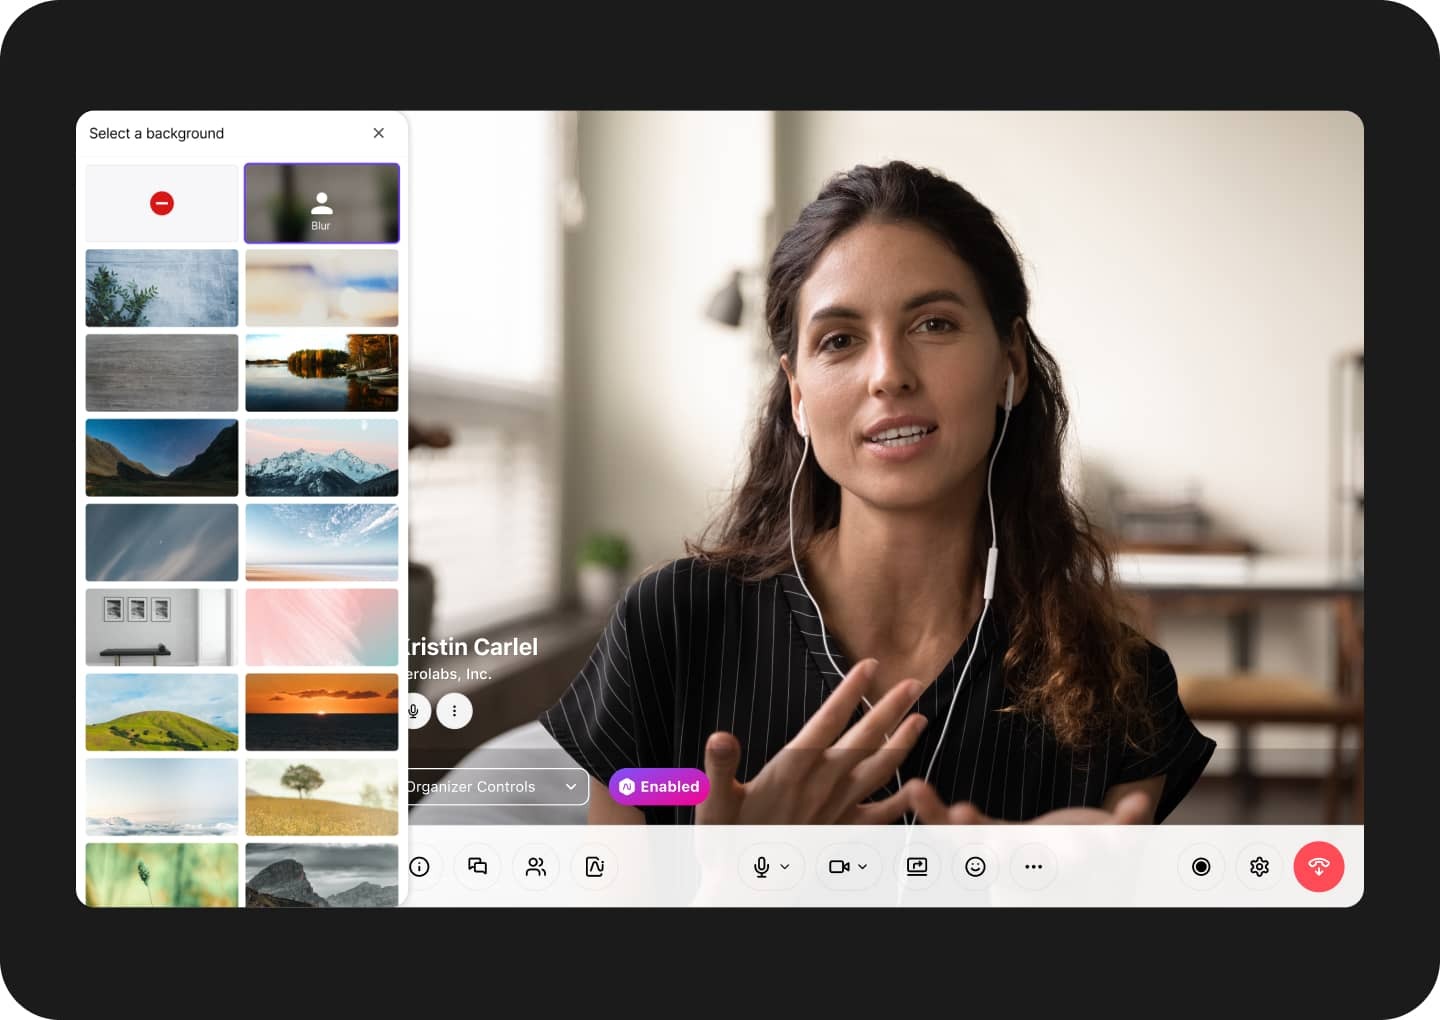Select the pink feather pastel background
Viewport: 1440px width, 1020px height.
(322, 627)
